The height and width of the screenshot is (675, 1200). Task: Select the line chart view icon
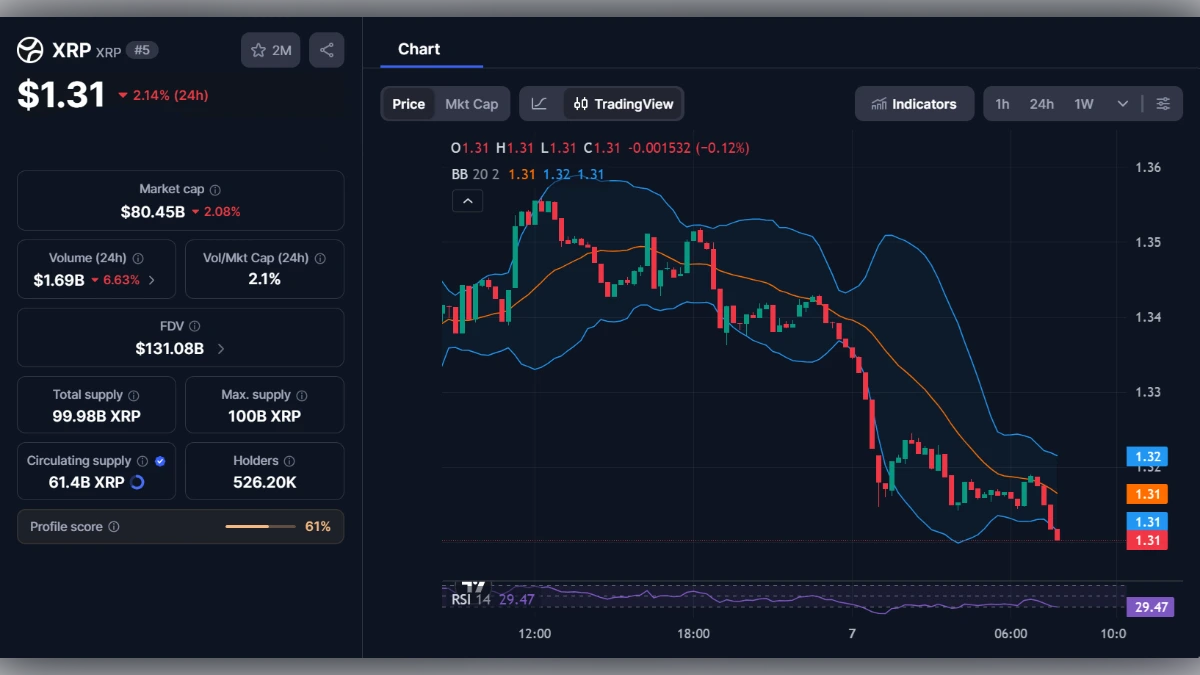[539, 103]
